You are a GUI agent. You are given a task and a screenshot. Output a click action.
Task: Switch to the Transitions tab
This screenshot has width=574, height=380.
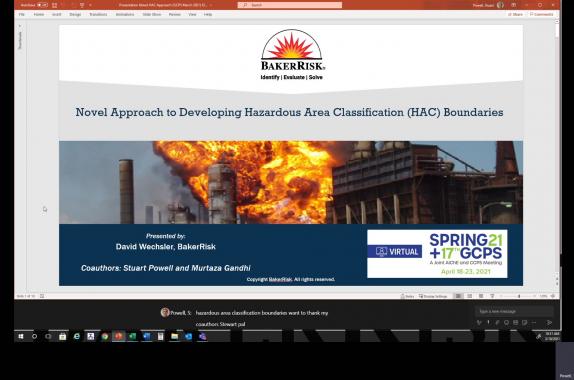click(x=98, y=14)
